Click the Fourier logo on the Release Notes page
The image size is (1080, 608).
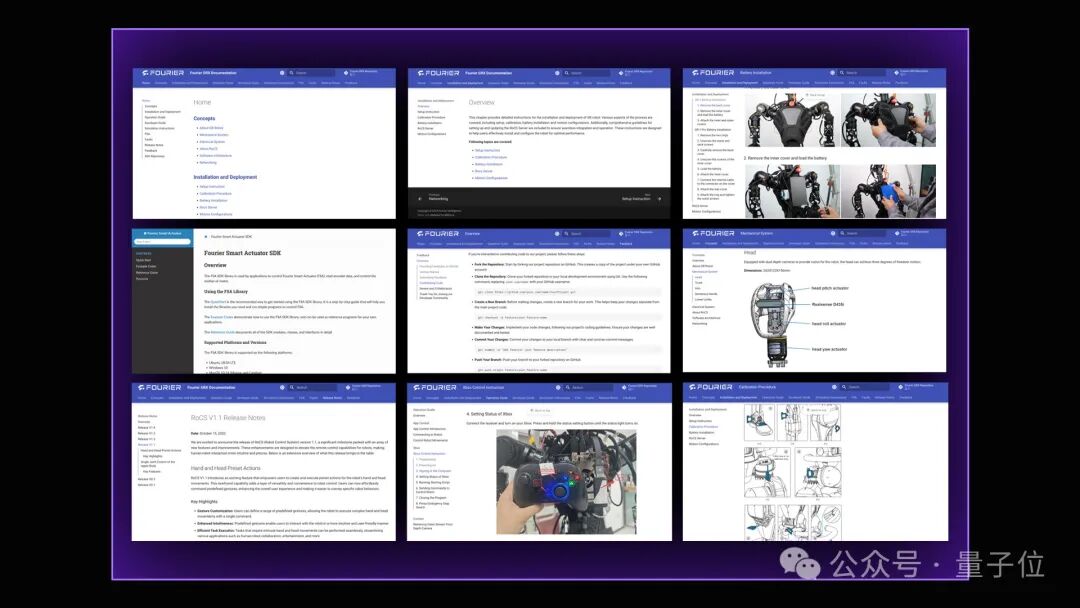click(159, 388)
